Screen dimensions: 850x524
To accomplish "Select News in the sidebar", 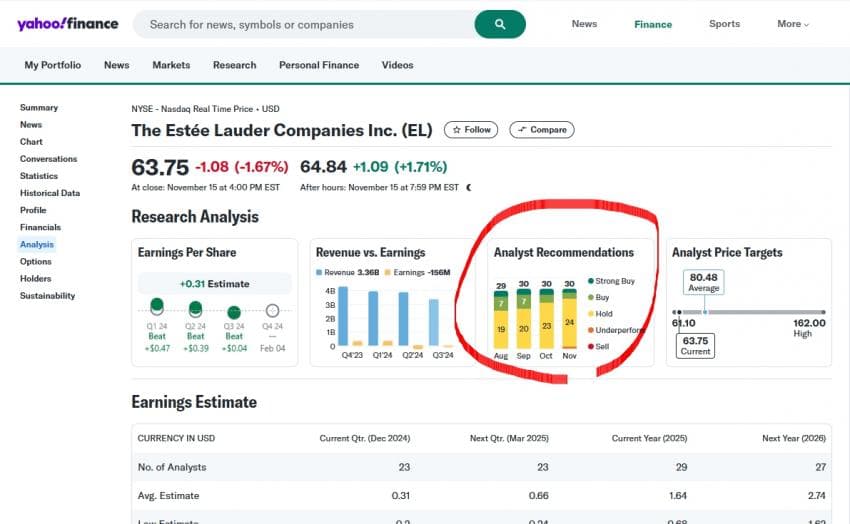I will pyautogui.click(x=31, y=125).
